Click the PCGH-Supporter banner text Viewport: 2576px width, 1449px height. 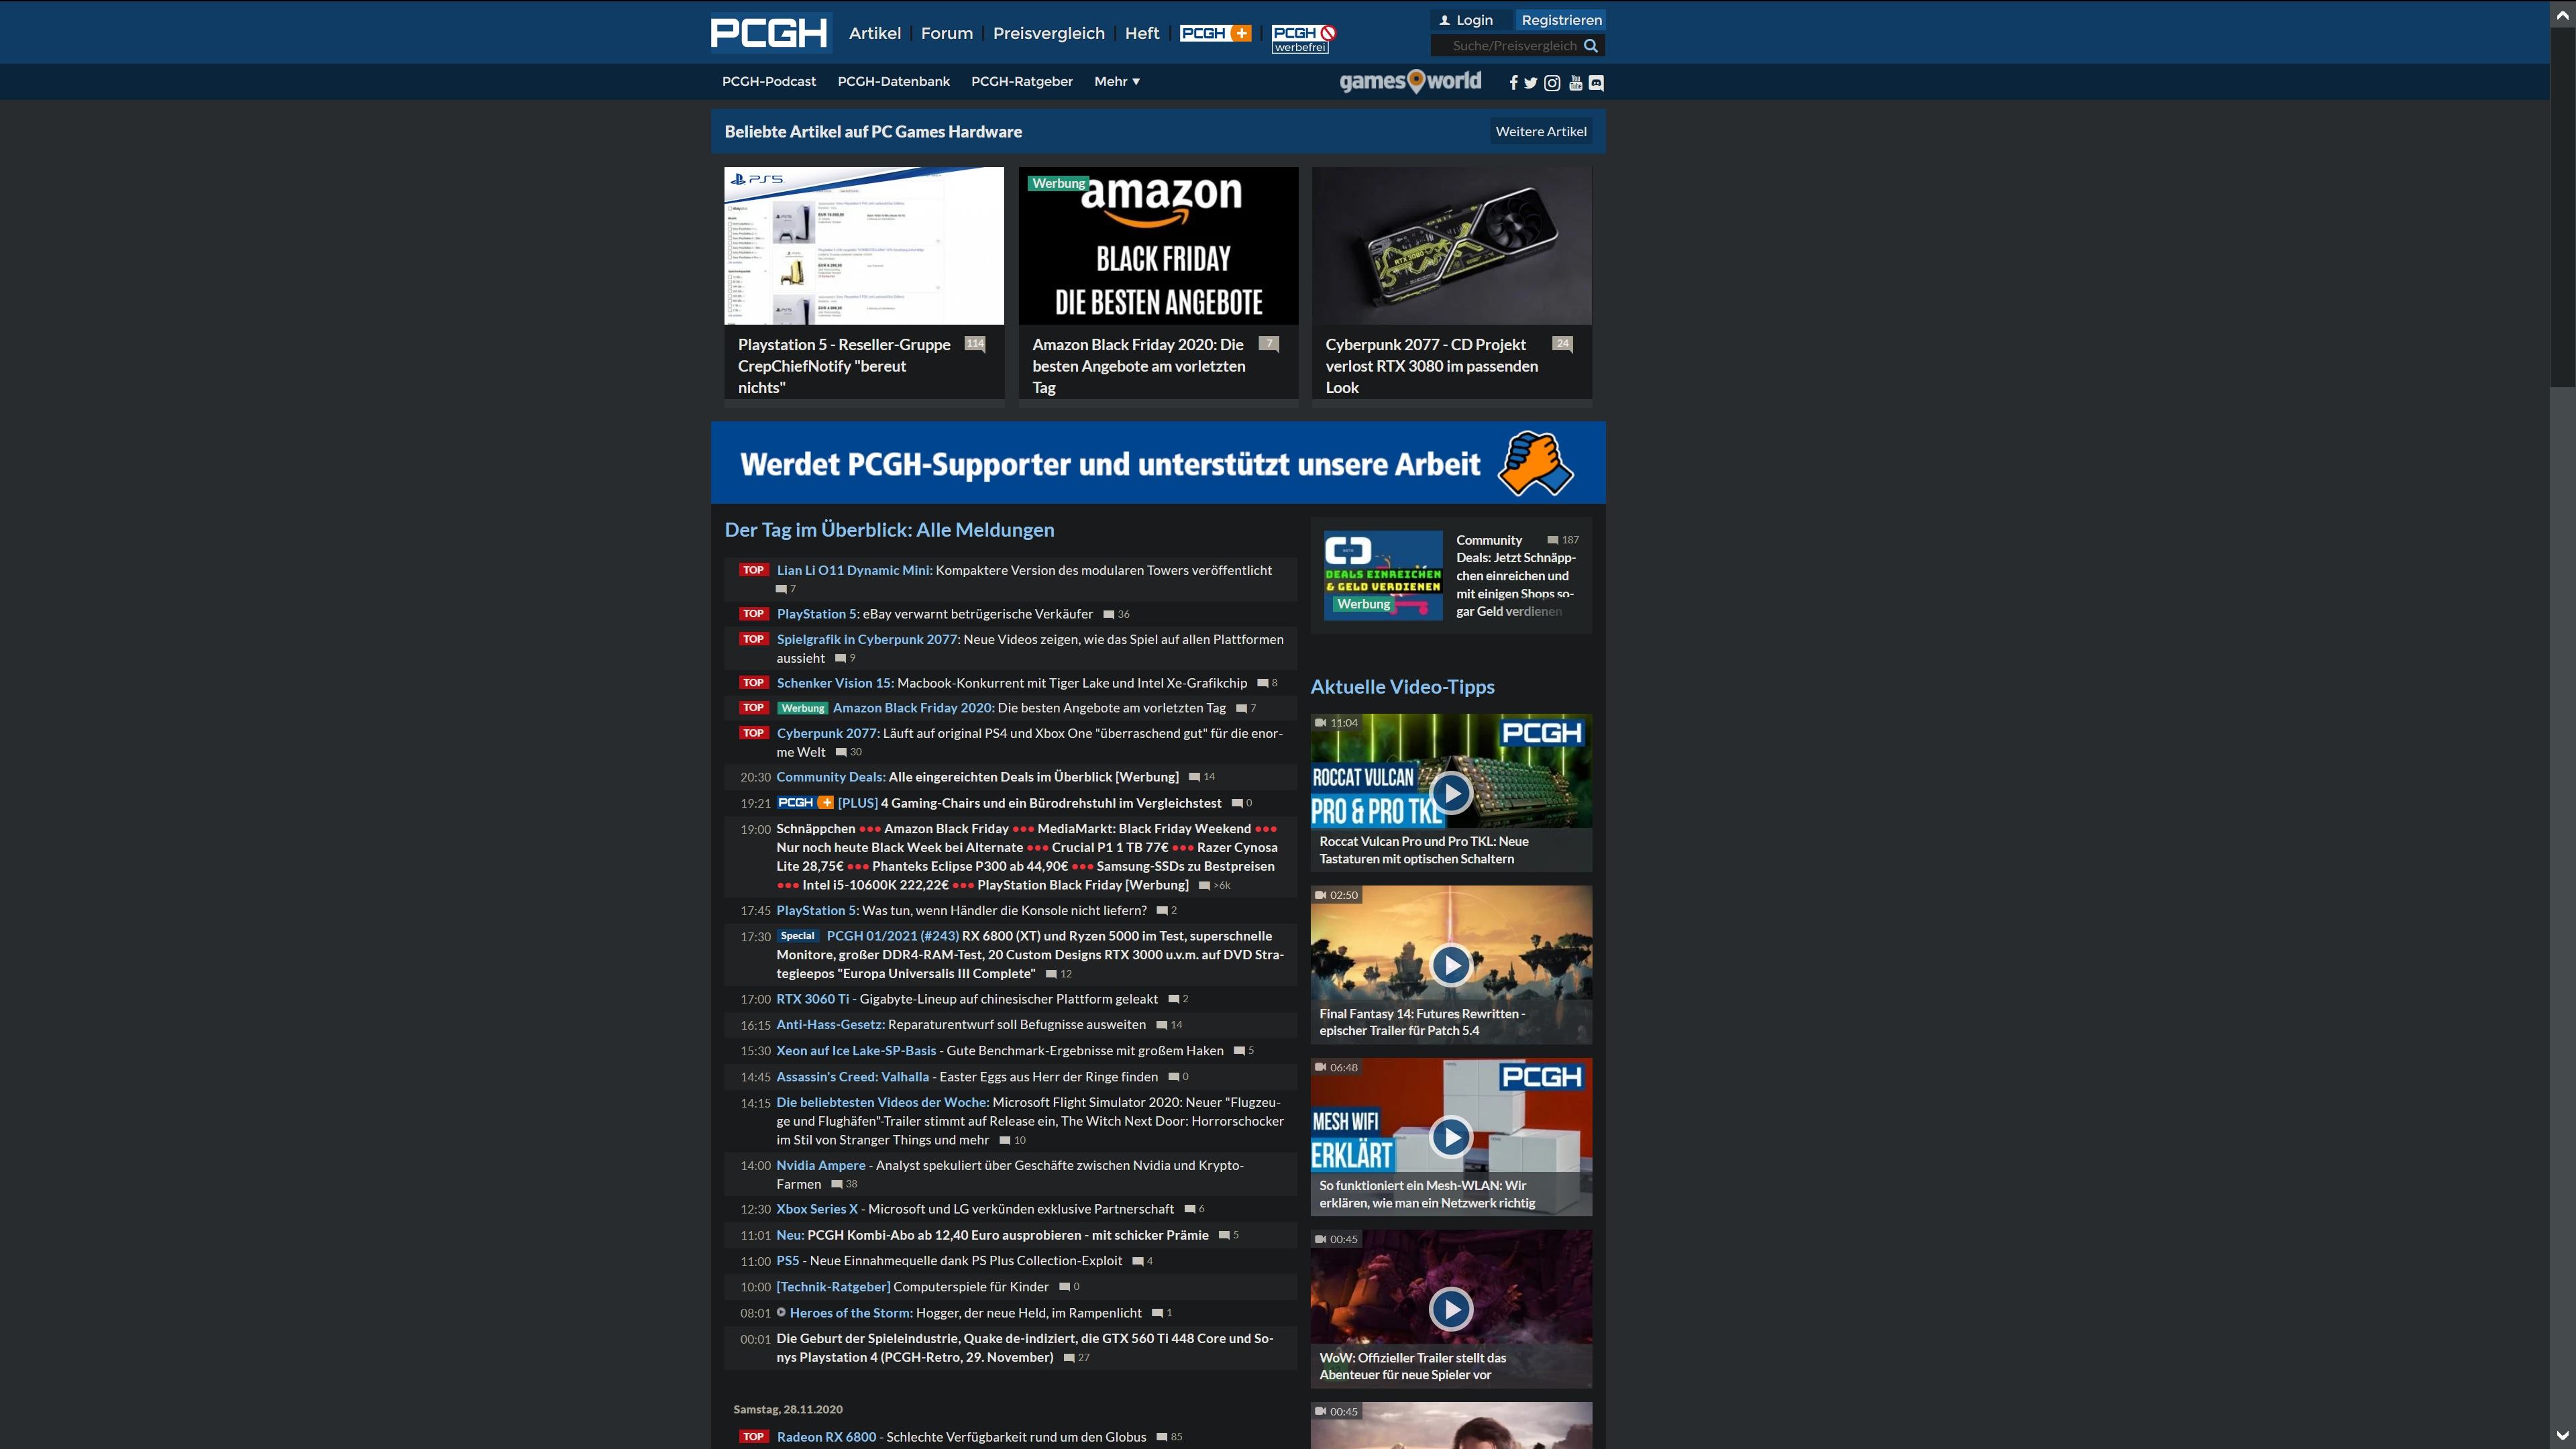tap(1110, 464)
